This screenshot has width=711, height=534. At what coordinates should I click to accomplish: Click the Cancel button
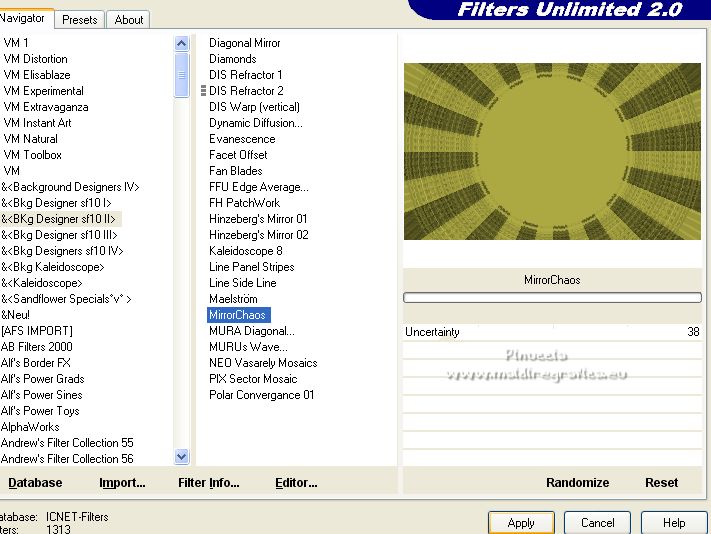coord(598,523)
